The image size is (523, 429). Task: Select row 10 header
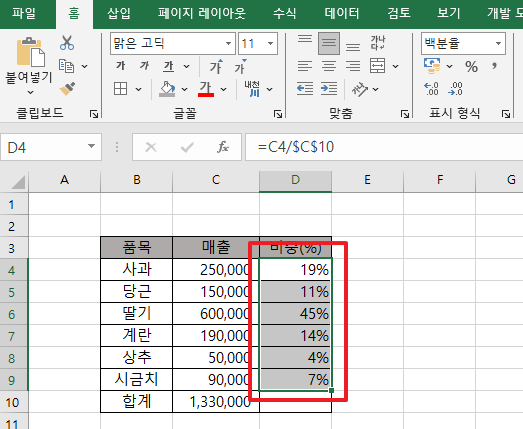13,402
